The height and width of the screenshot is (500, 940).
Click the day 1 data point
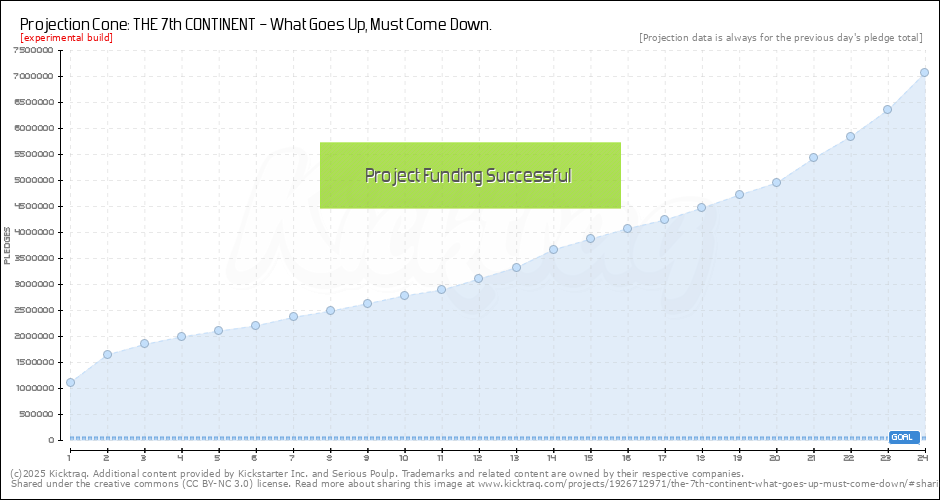click(70, 382)
